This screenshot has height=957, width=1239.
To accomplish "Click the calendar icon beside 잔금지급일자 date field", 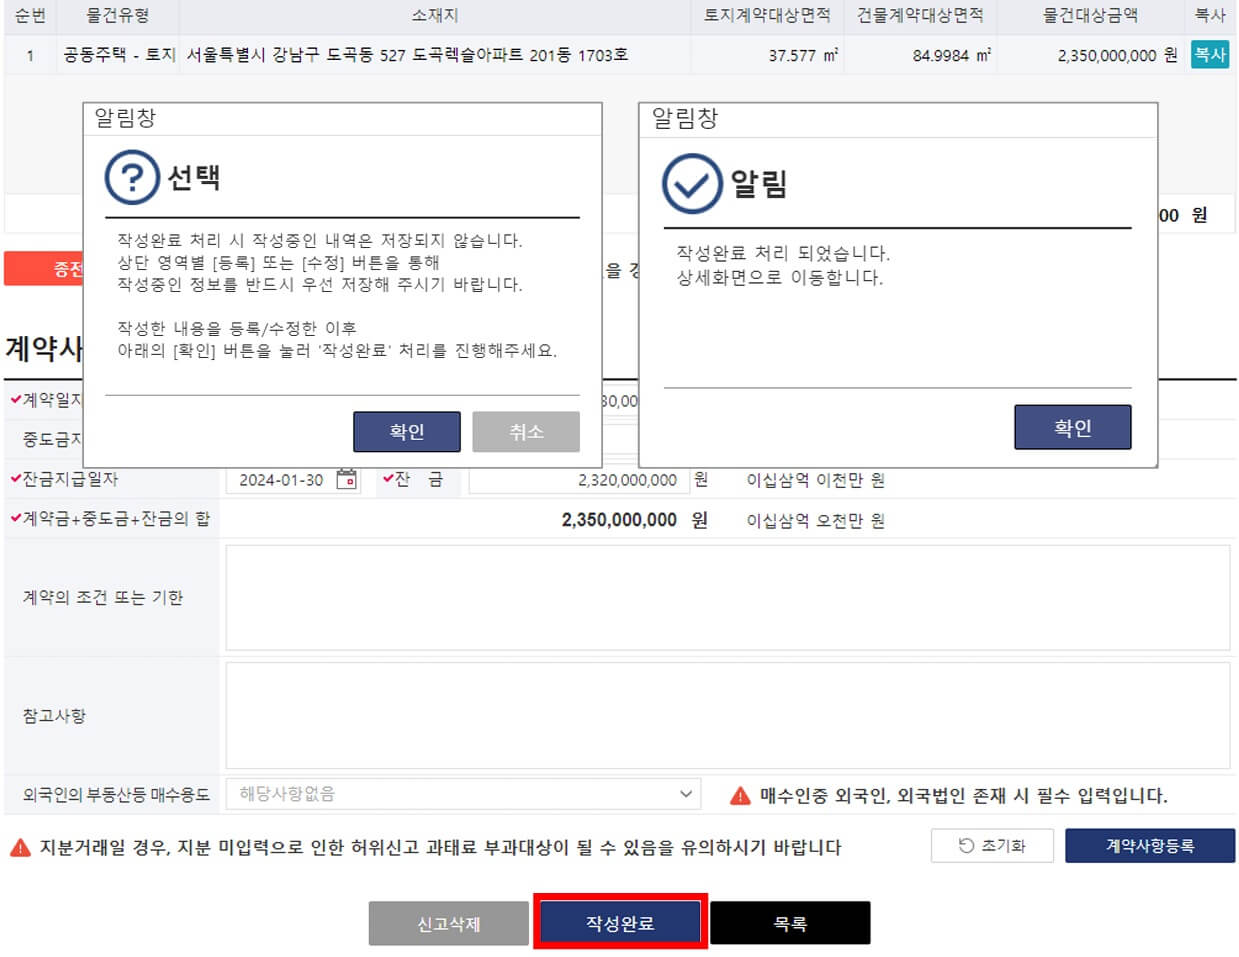I will (x=344, y=479).
